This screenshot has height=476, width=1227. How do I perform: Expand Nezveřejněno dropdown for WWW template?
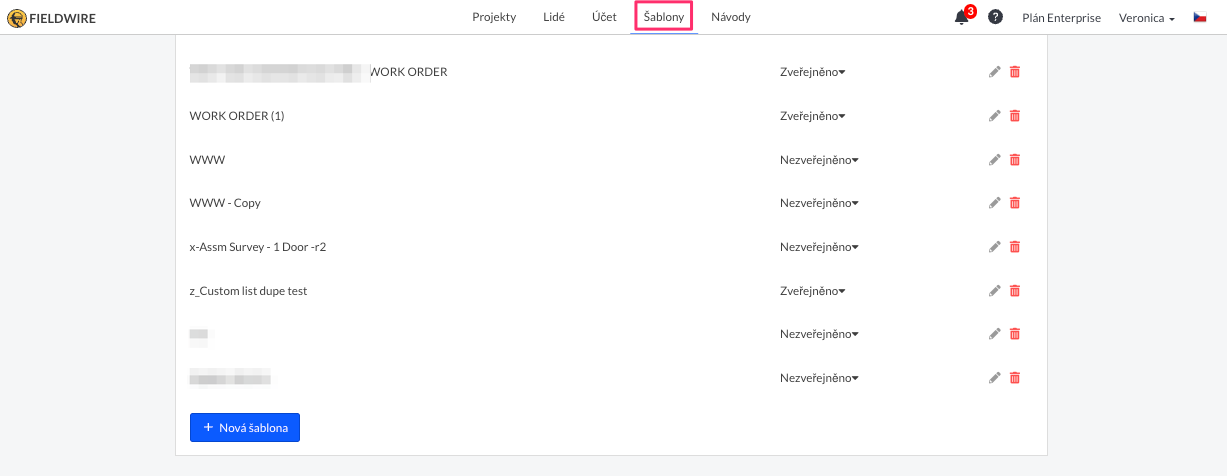tap(819, 160)
